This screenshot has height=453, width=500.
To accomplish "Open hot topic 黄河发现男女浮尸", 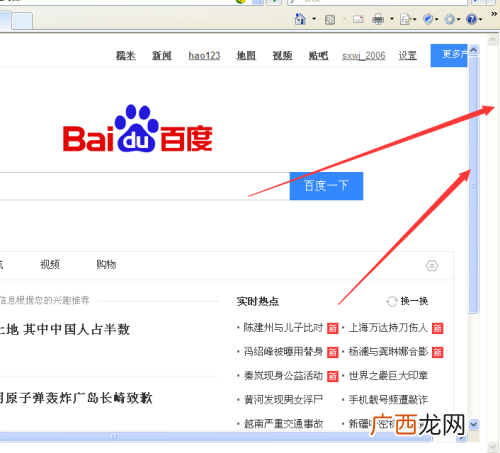I will [283, 399].
